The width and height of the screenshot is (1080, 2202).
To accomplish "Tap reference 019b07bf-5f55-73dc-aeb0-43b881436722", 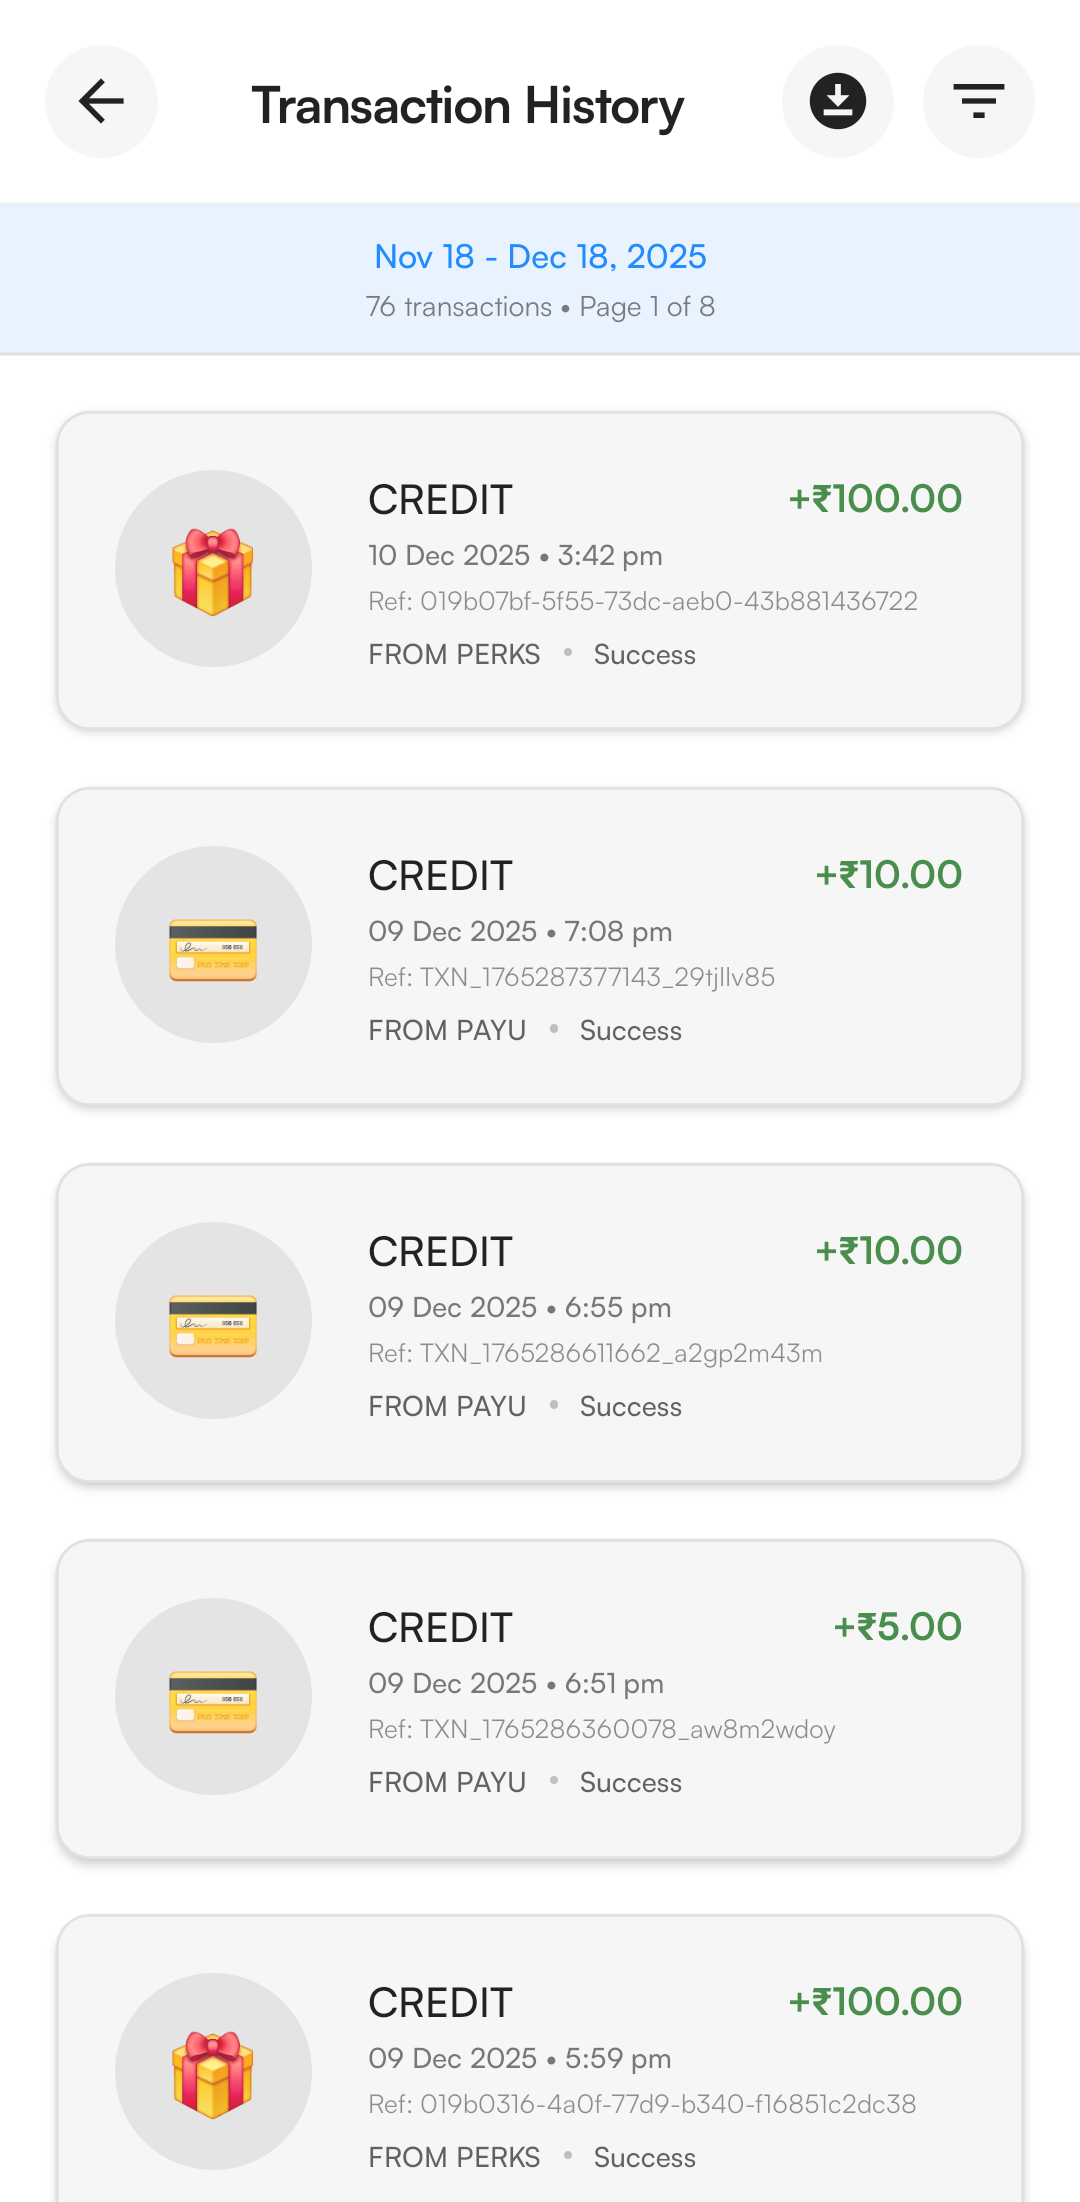I will tap(642, 601).
